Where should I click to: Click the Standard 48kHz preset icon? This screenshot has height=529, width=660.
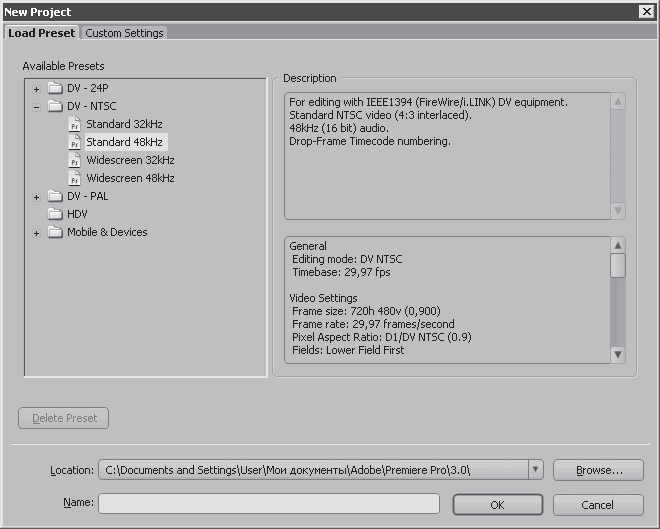(x=75, y=142)
